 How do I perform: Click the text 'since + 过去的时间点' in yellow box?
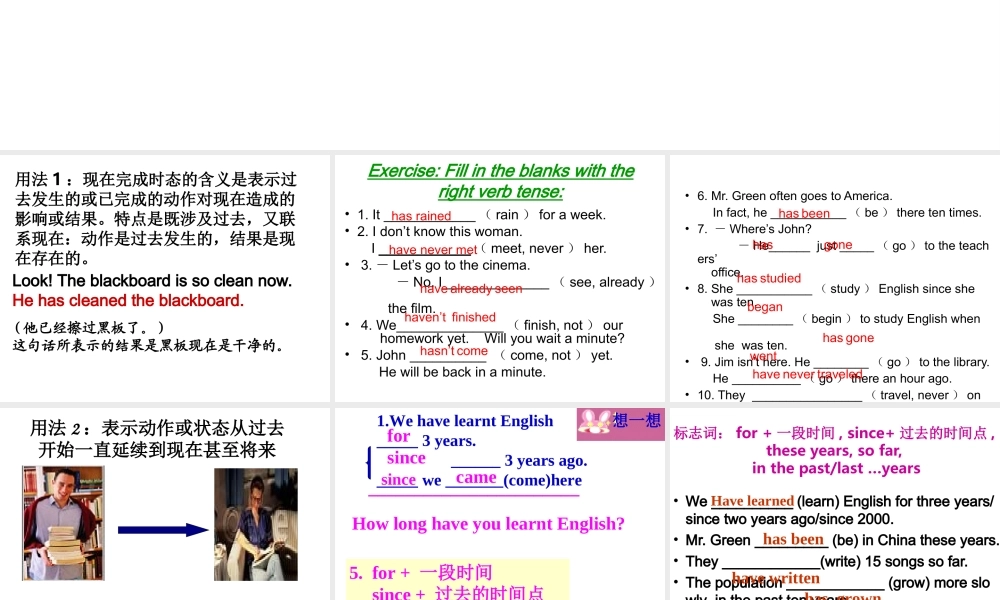point(458,593)
